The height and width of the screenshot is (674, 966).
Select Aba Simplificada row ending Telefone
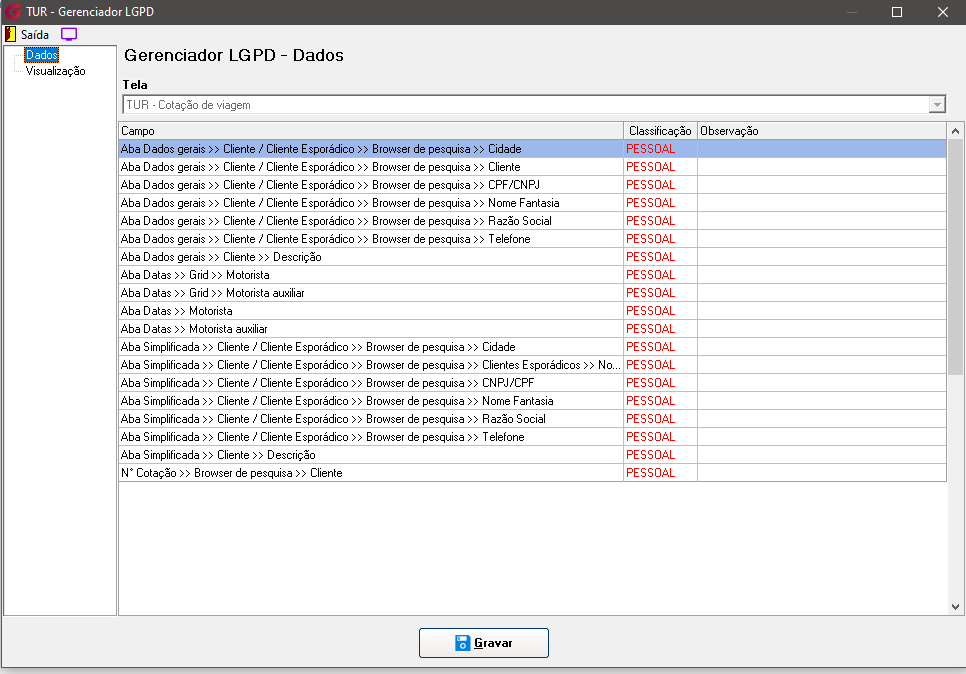[532, 437]
